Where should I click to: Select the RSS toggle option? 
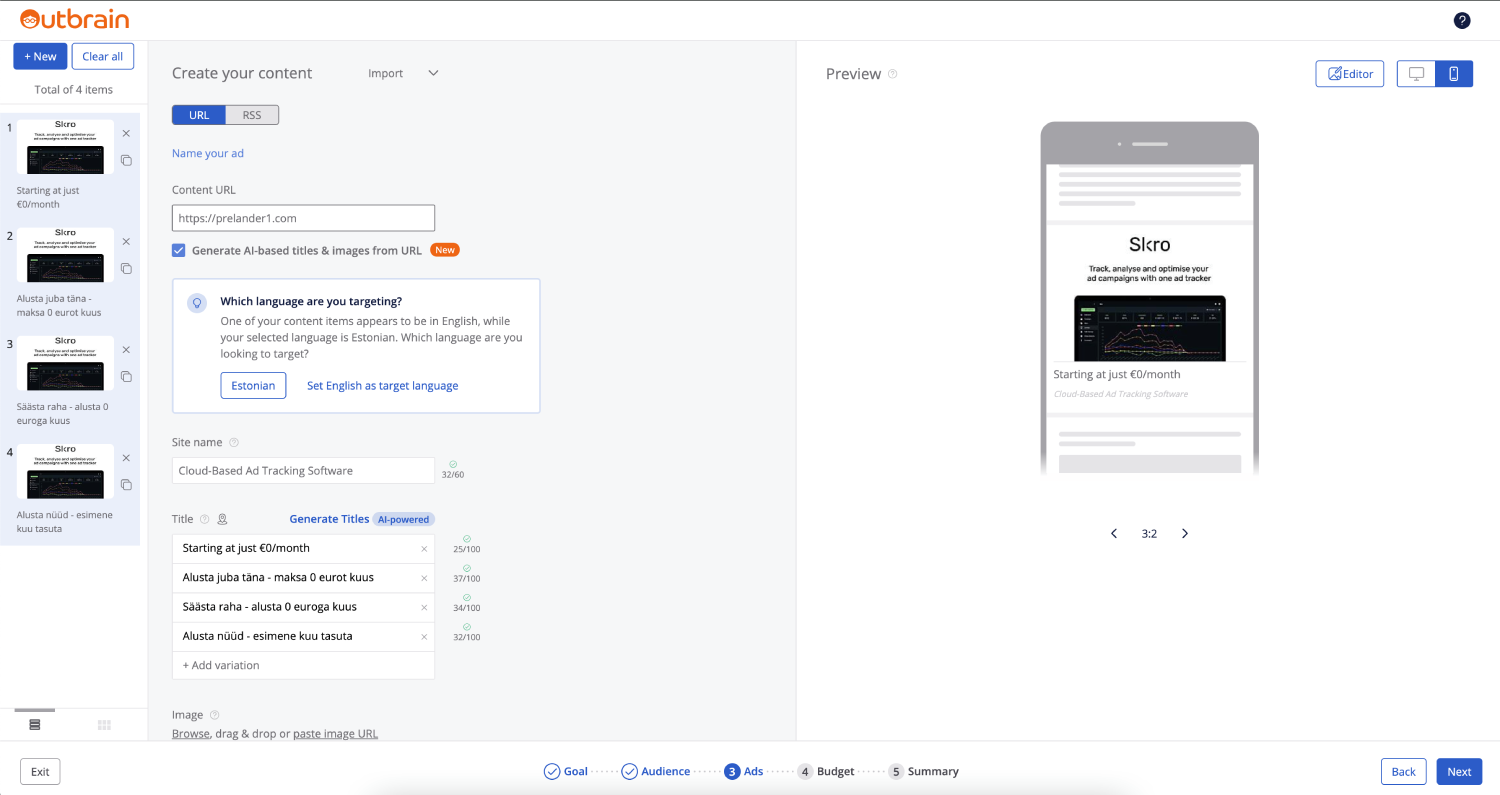(x=252, y=115)
